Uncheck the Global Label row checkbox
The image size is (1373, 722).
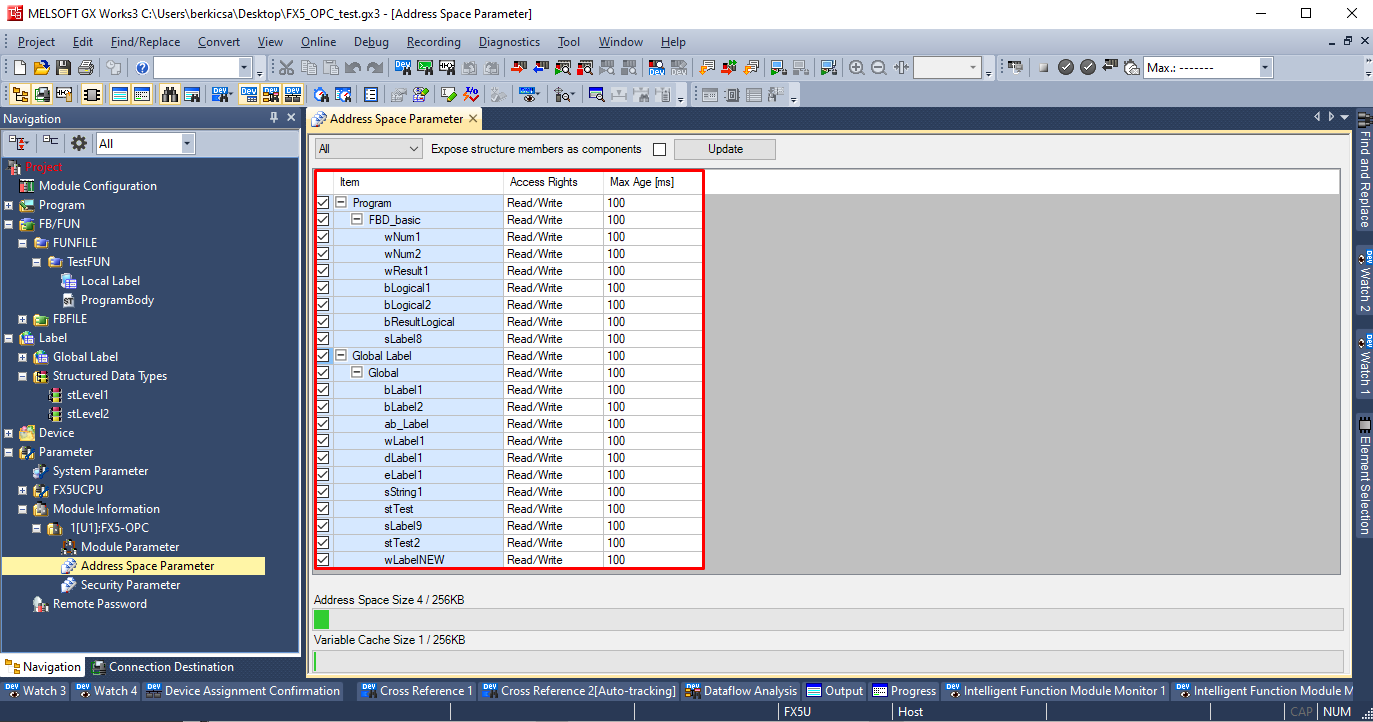(323, 356)
